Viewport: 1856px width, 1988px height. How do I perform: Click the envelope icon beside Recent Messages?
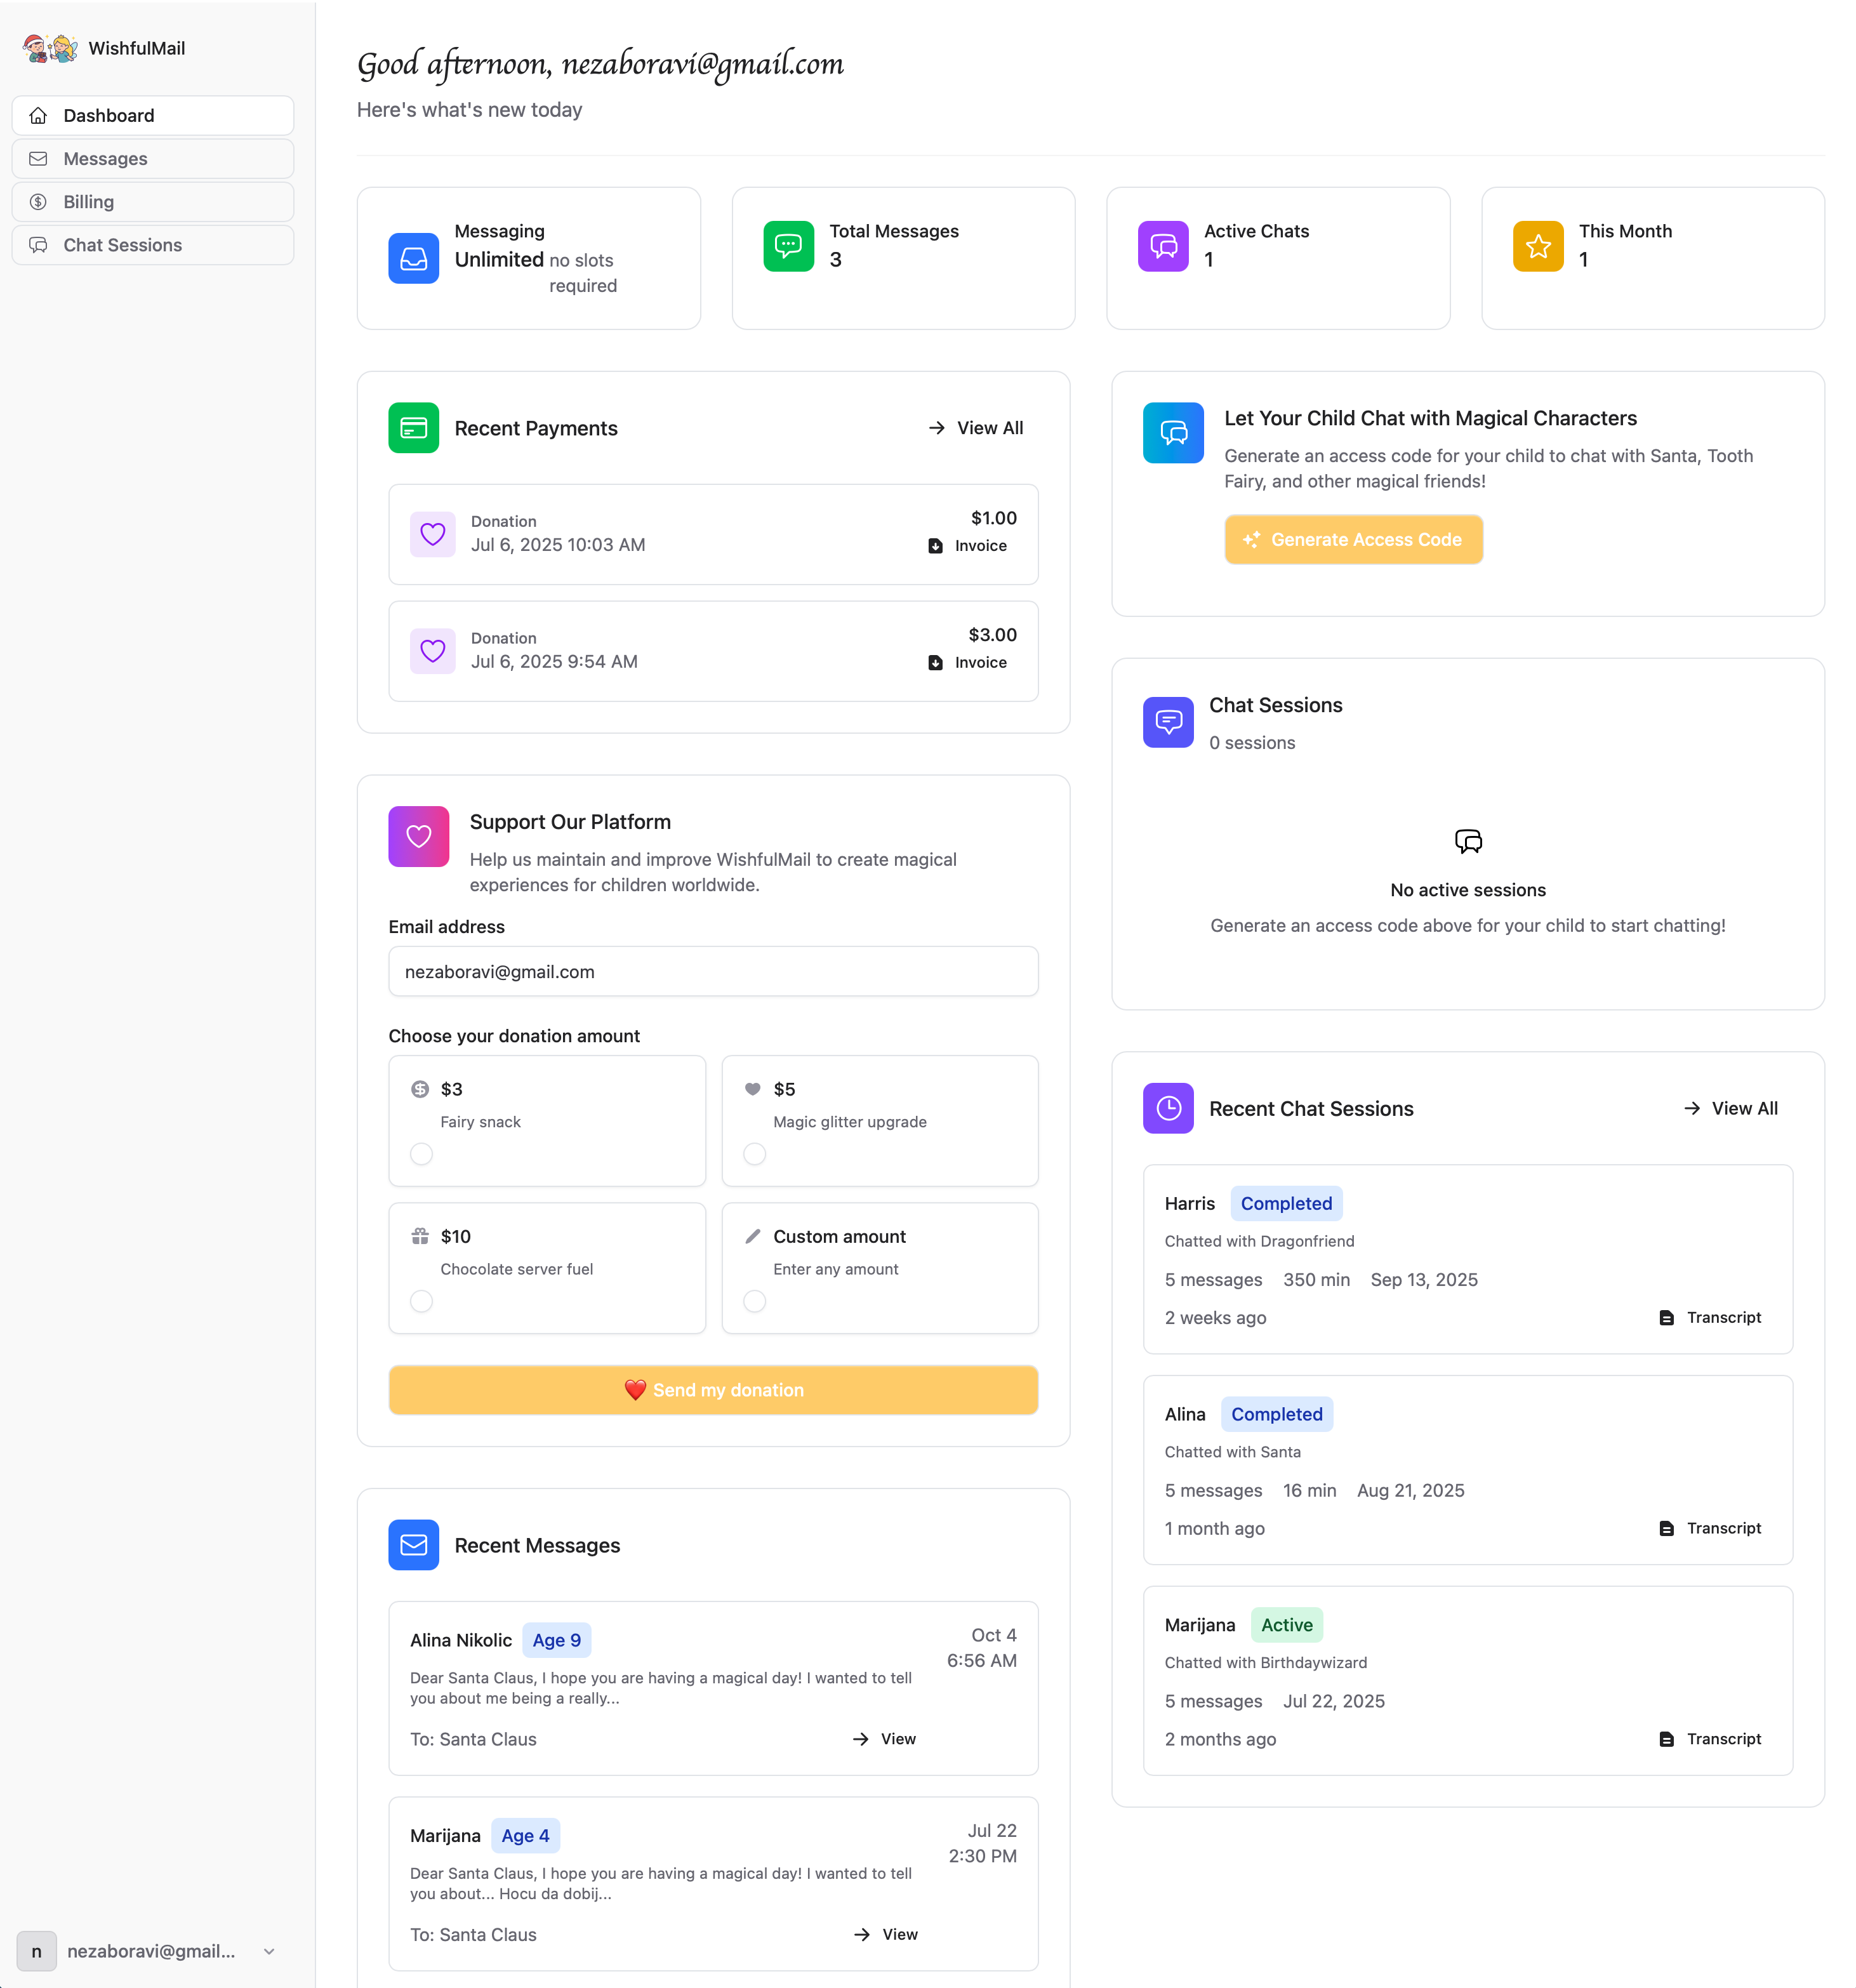click(413, 1545)
